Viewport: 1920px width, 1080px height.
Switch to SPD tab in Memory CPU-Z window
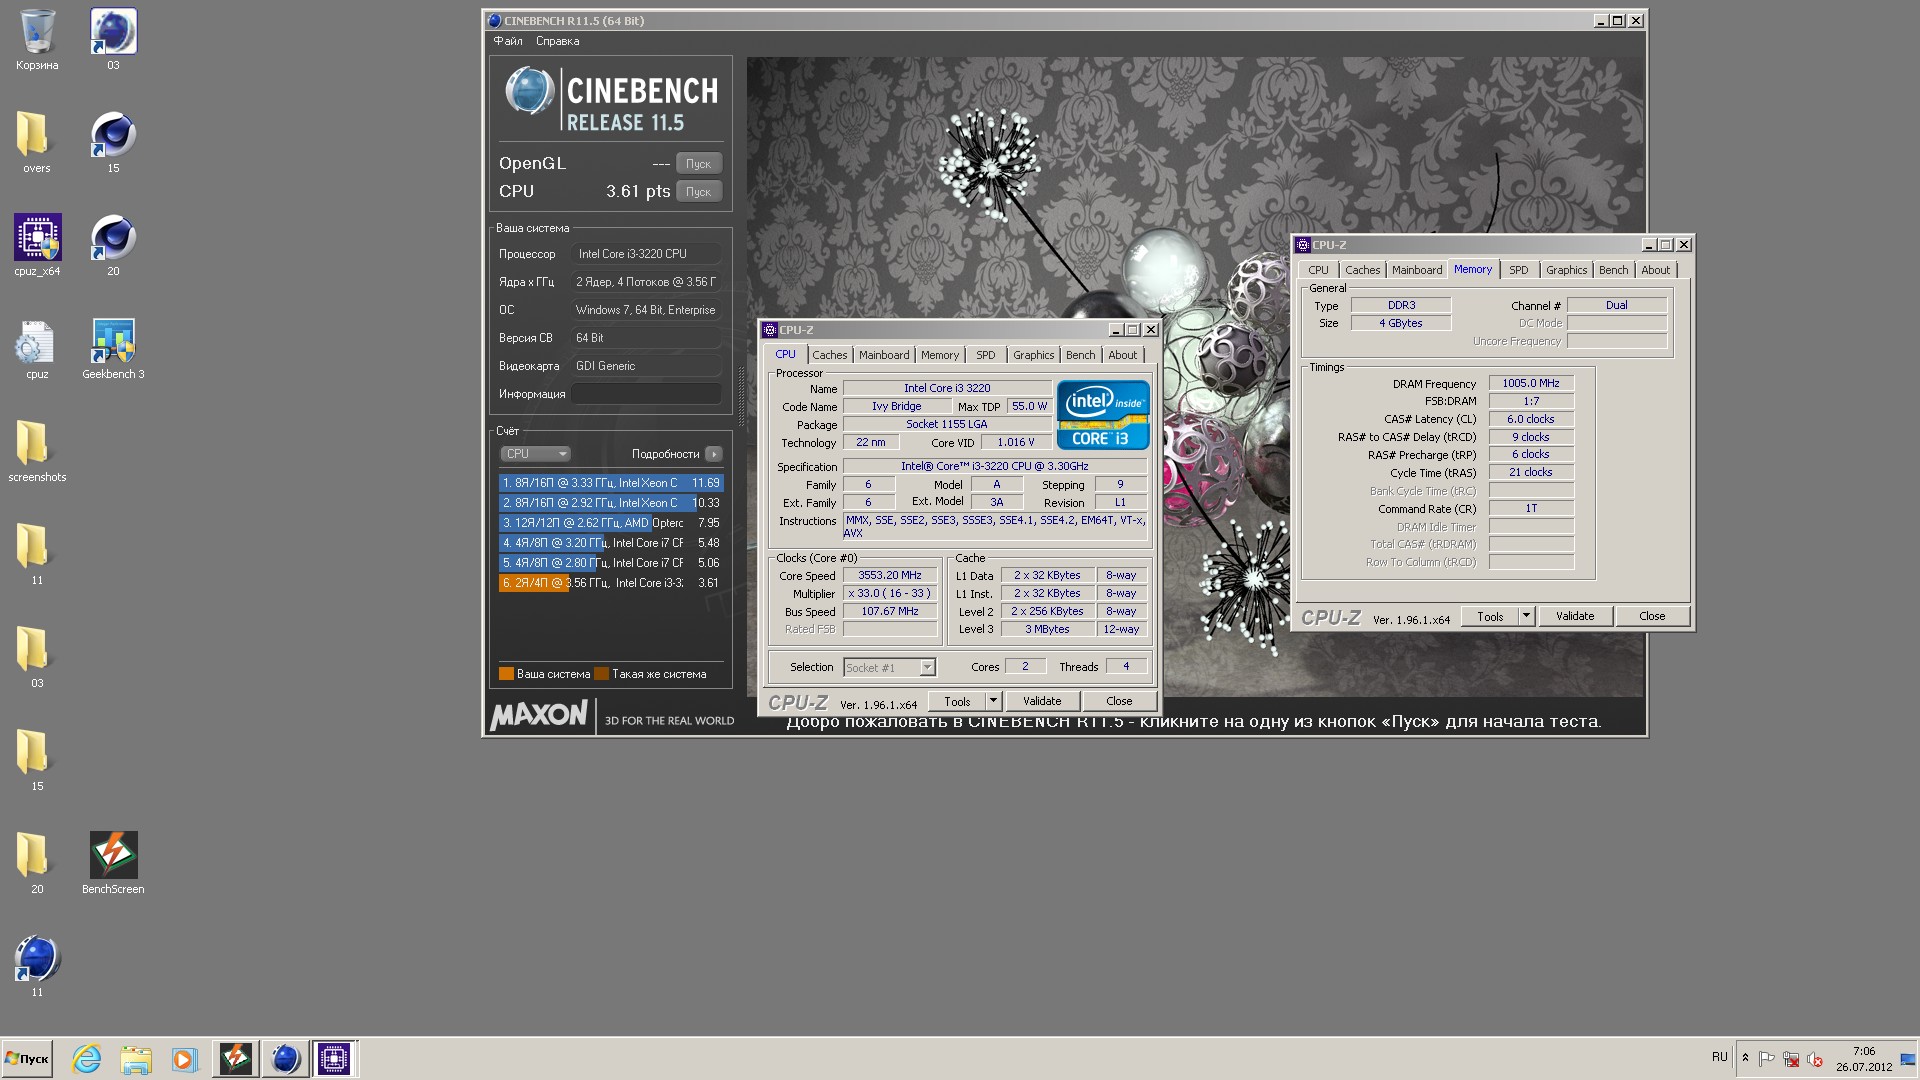point(1519,270)
